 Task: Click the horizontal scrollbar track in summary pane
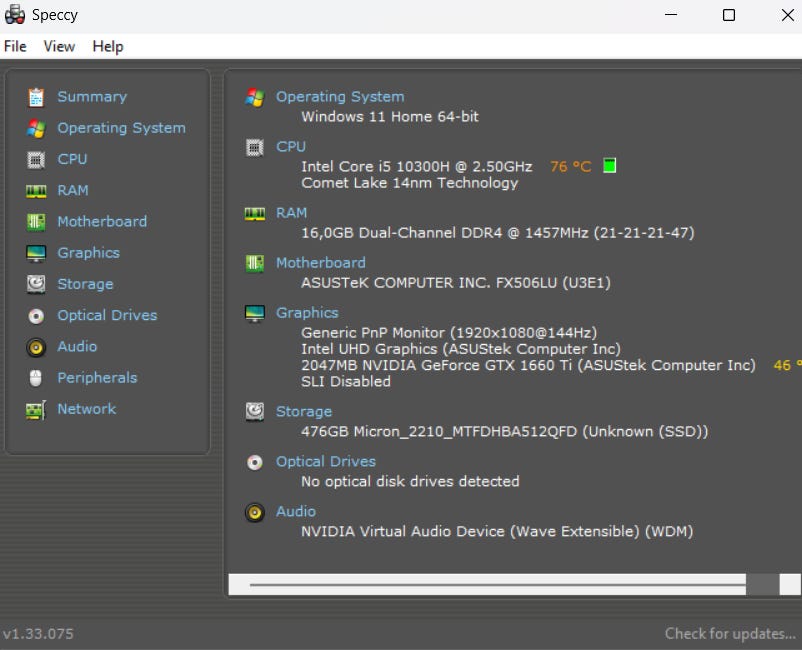tap(497, 585)
